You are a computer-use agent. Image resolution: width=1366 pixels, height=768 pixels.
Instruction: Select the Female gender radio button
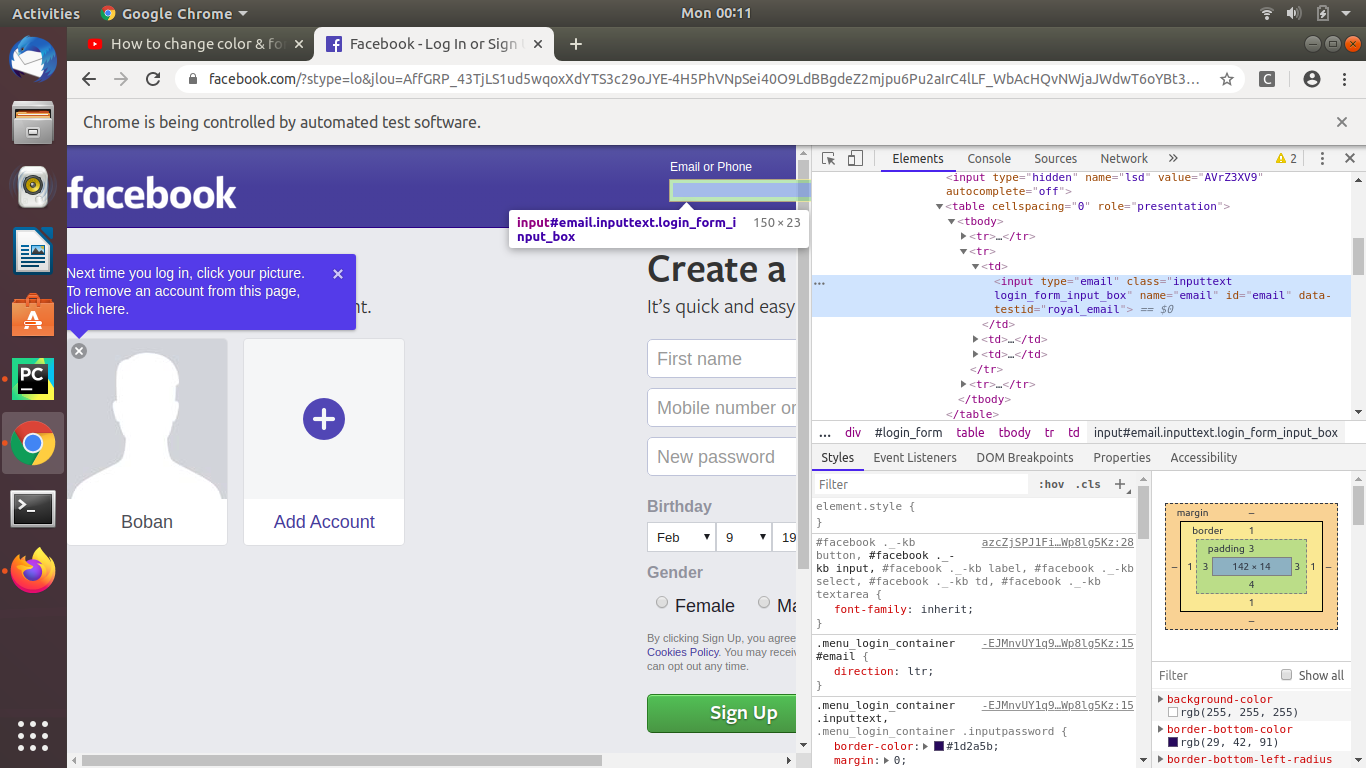click(662, 603)
